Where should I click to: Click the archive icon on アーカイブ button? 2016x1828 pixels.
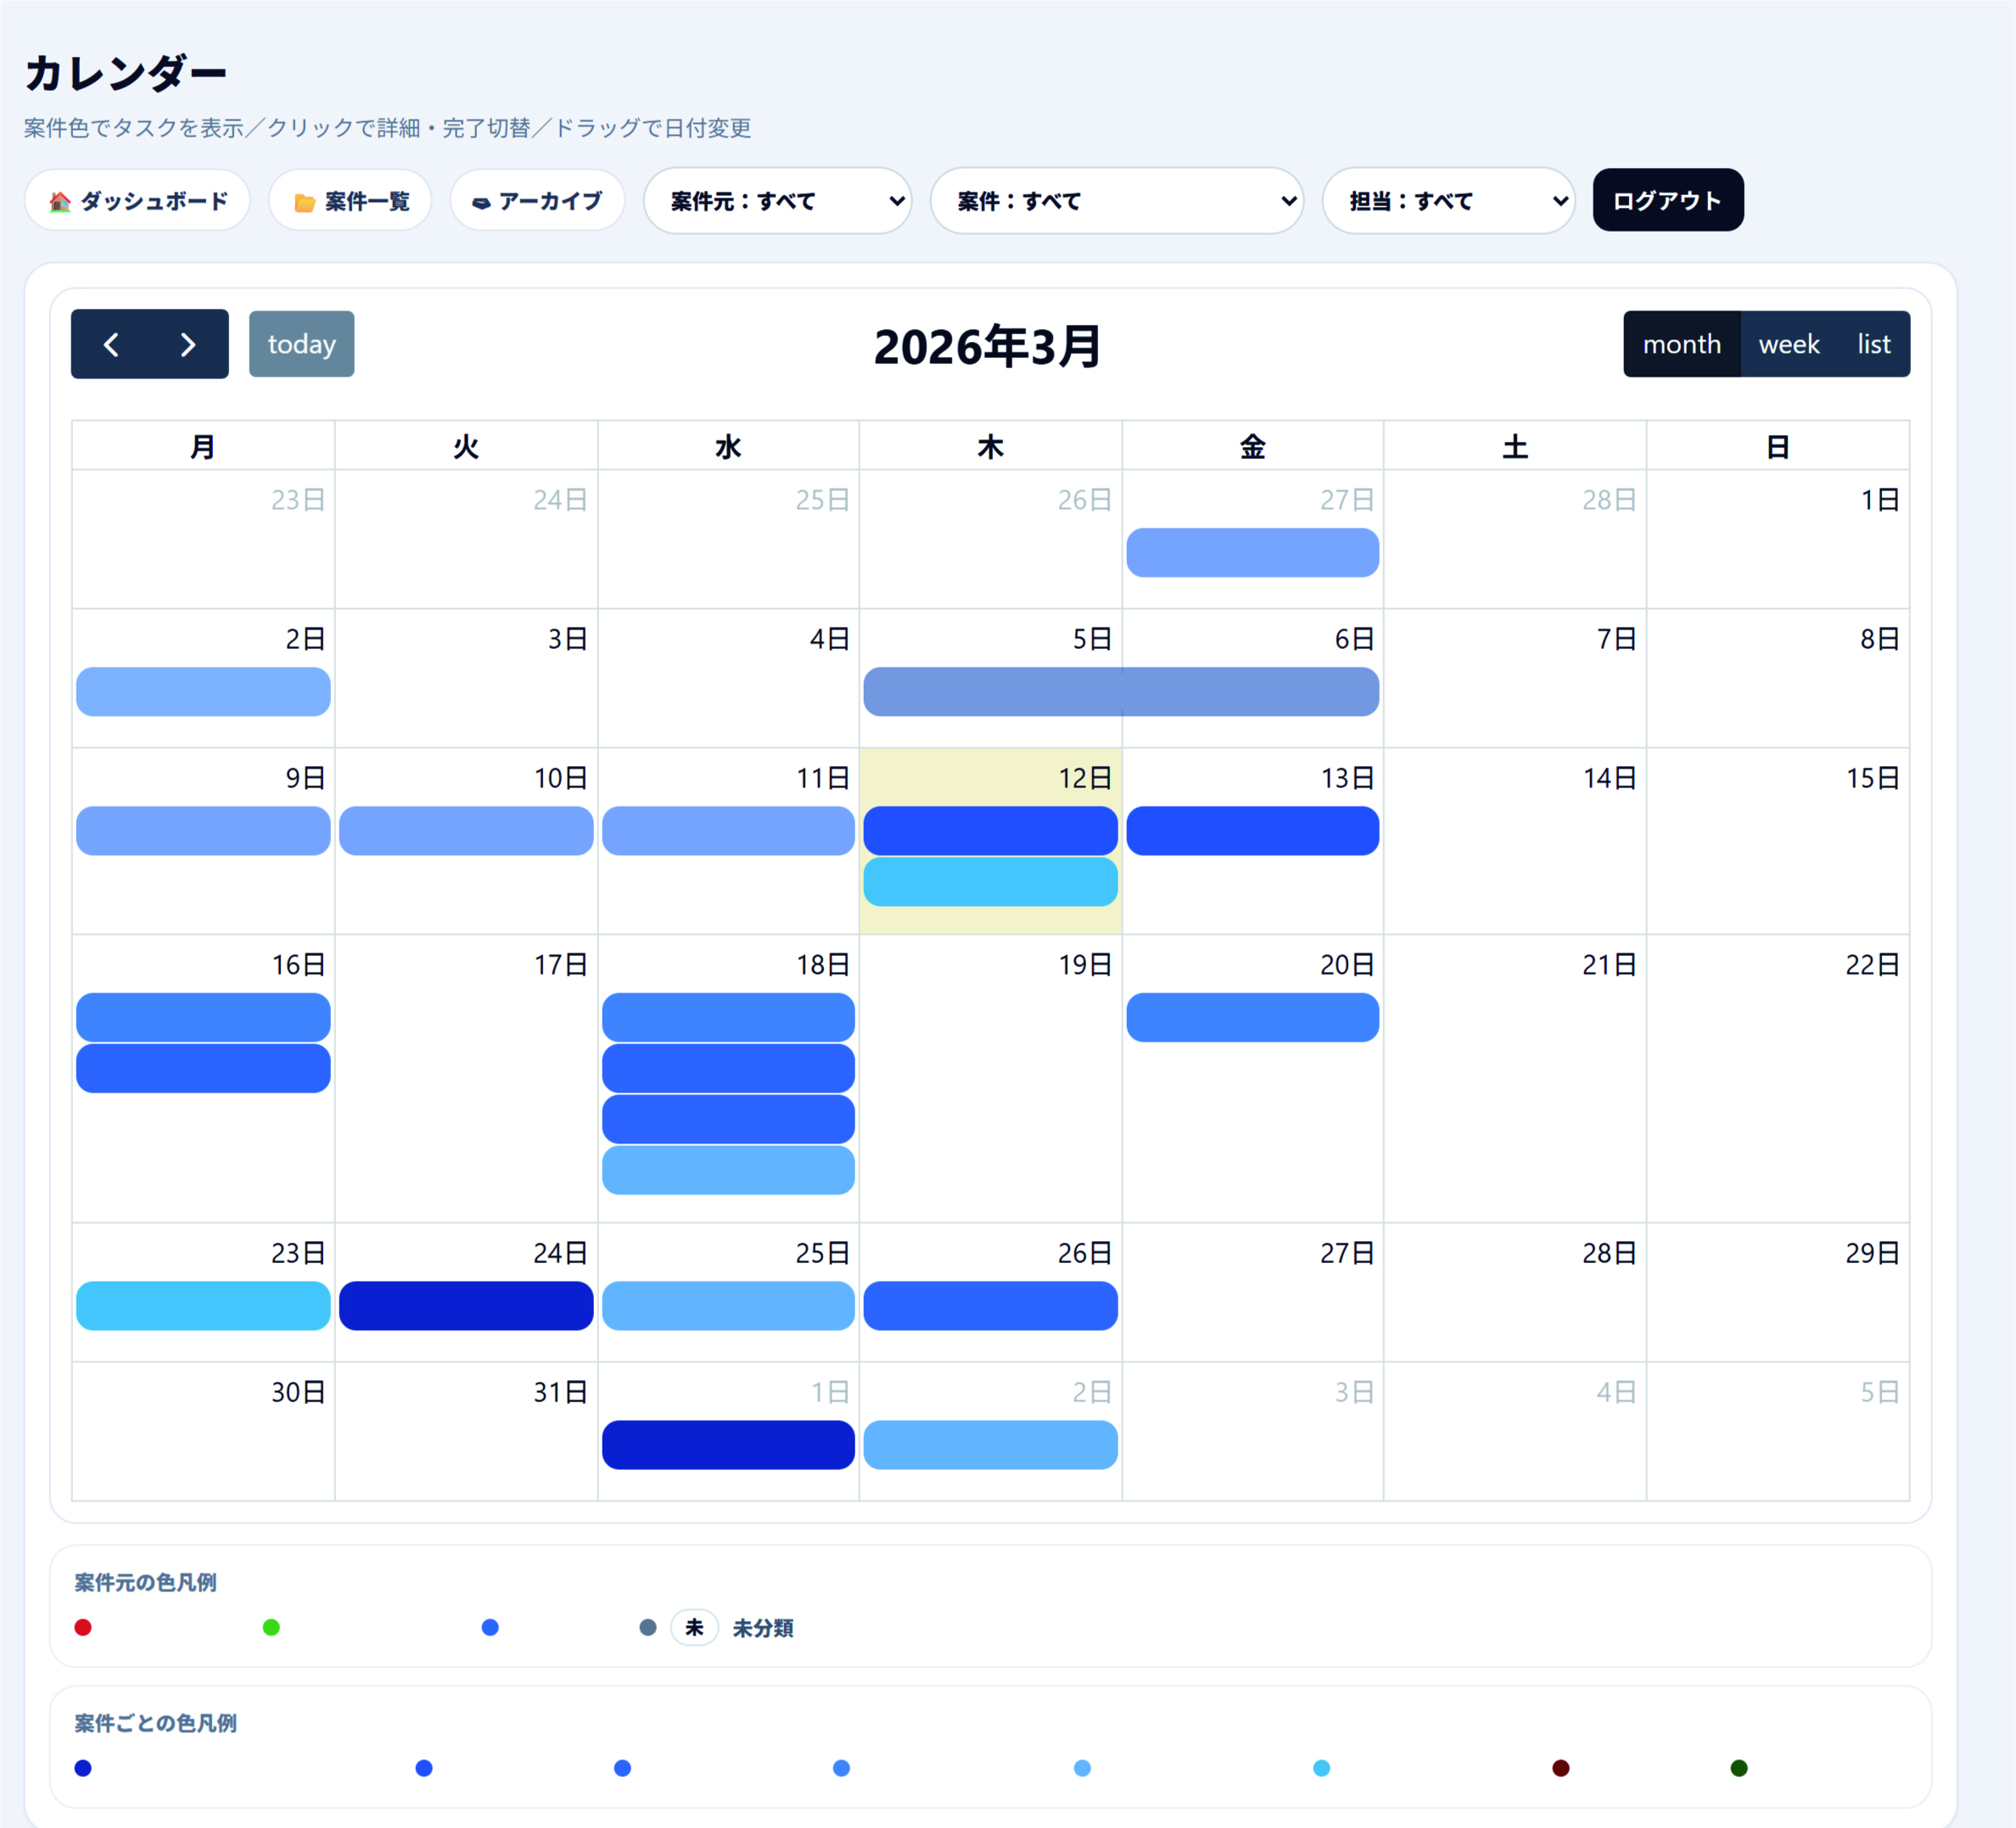point(481,203)
